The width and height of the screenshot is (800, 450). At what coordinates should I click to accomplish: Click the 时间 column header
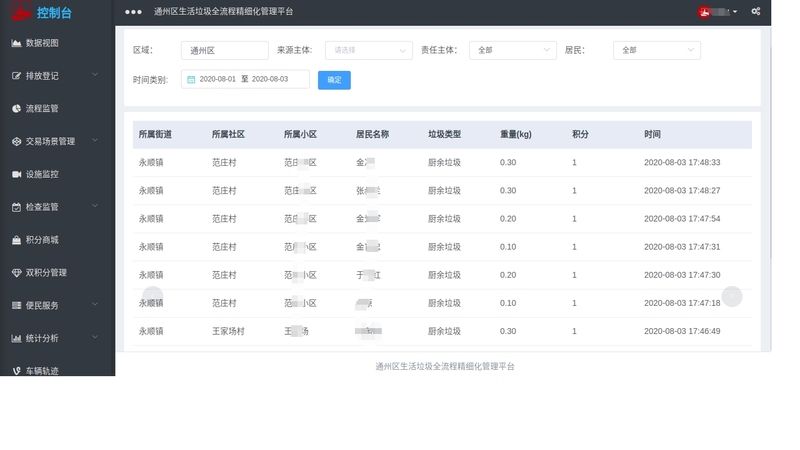pos(652,134)
